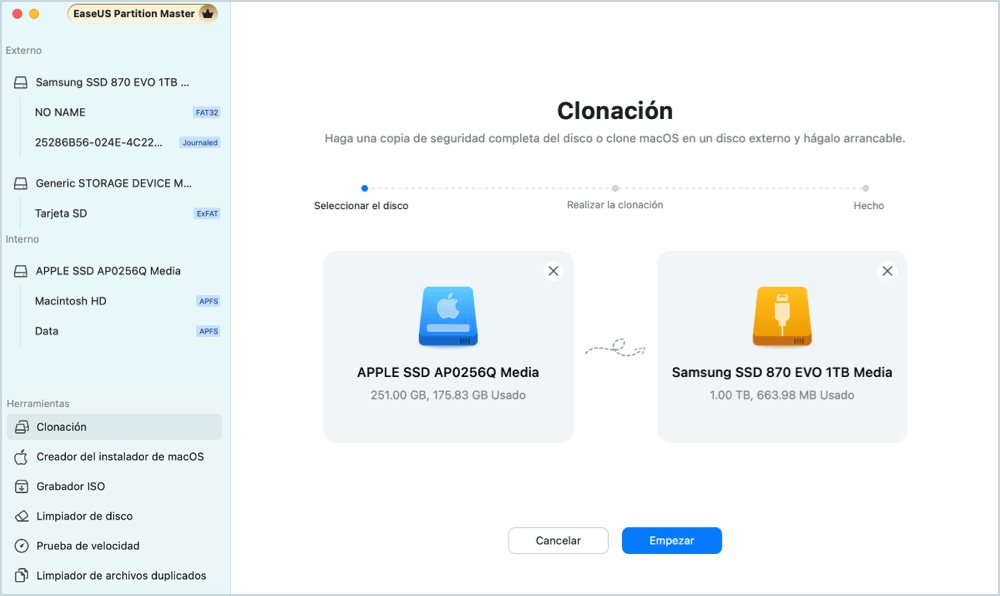Click the Samsung SSD 870 EVO drive icon in sidebar
Screen dimensions: 1000x596
(x=21, y=82)
